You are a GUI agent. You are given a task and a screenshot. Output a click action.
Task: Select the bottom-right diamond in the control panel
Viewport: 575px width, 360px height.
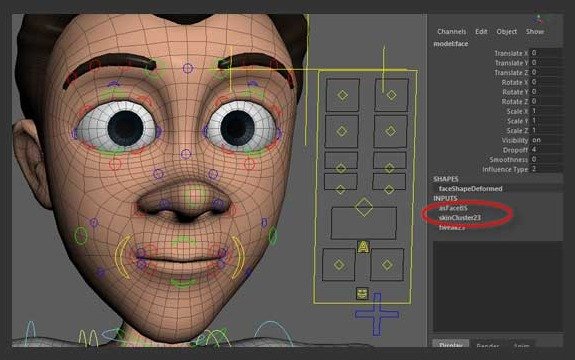click(x=387, y=265)
